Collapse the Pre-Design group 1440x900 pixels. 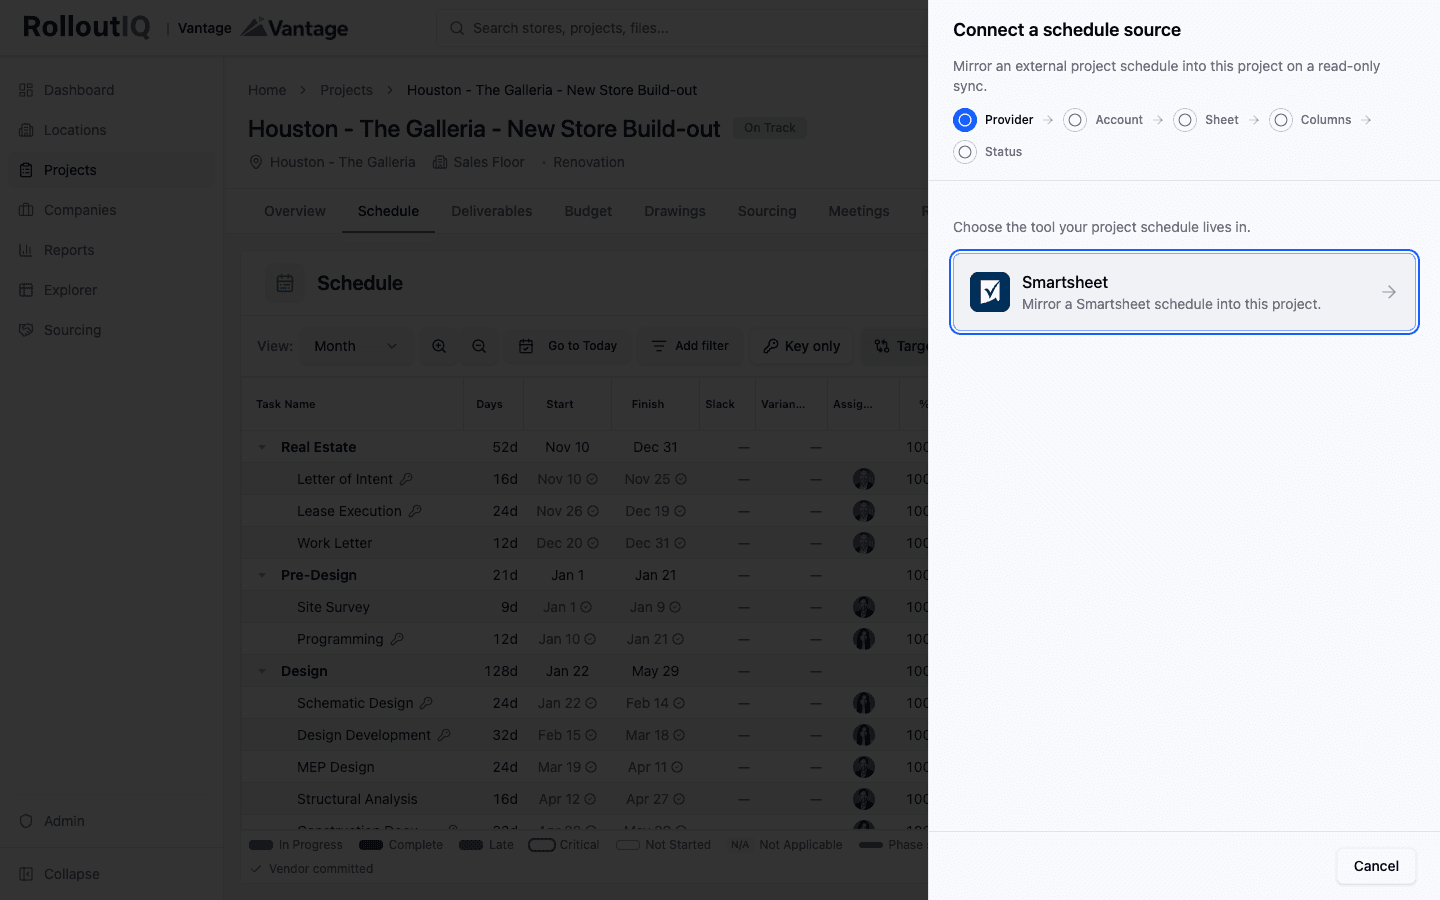pyautogui.click(x=262, y=575)
